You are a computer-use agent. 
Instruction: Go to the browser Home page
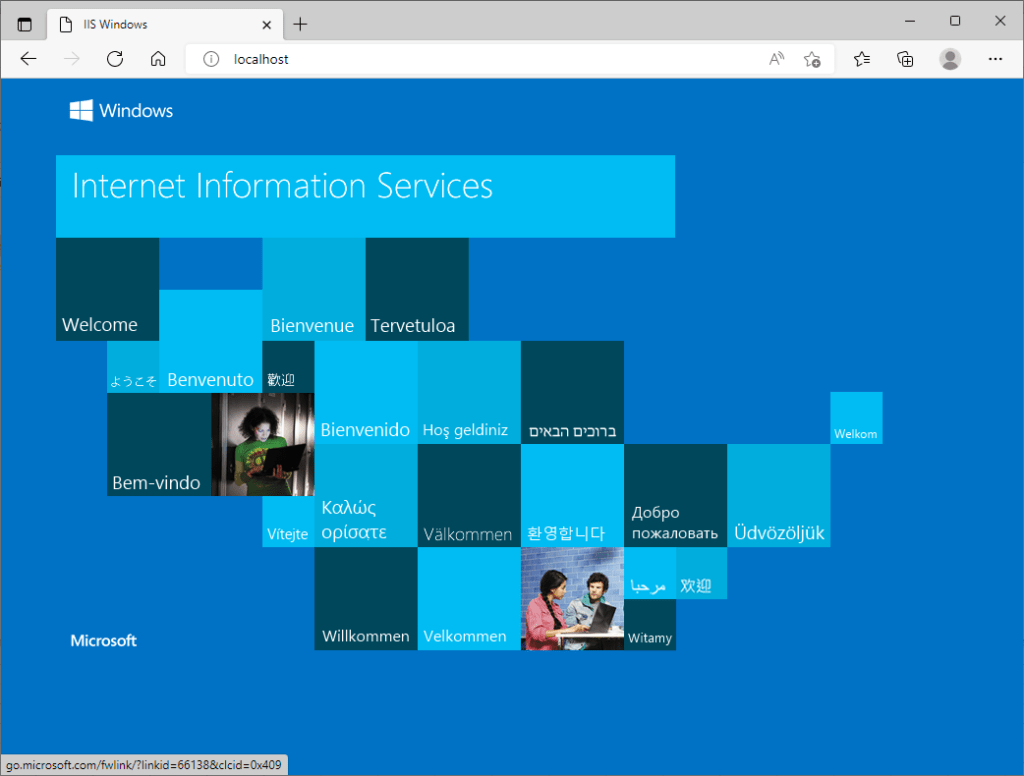(158, 59)
